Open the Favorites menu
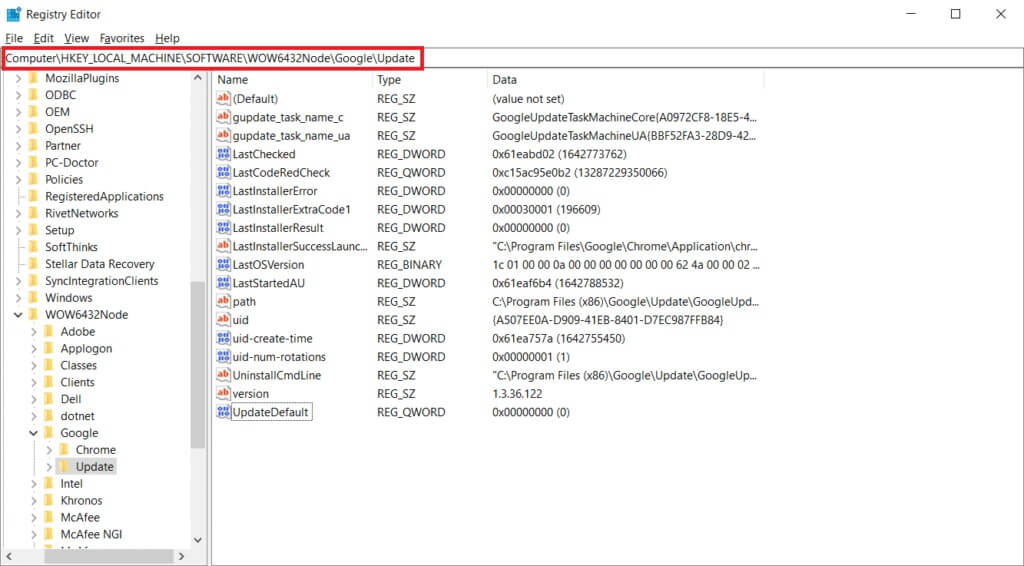Viewport: 1024px width, 566px height. 121,38
